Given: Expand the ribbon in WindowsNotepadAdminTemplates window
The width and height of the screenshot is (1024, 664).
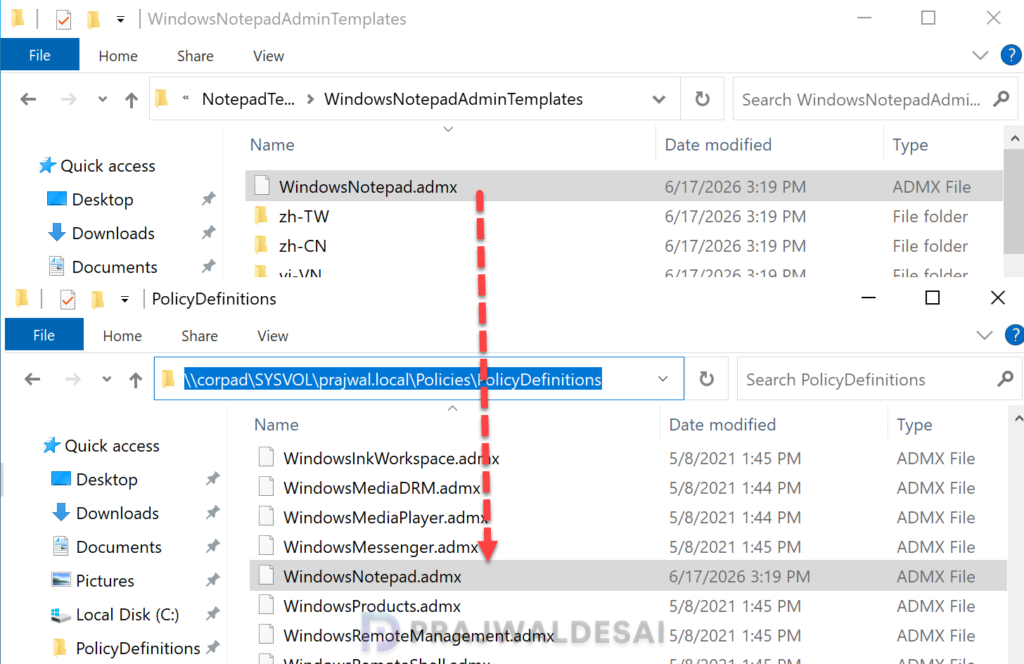Looking at the screenshot, I should tap(980, 55).
